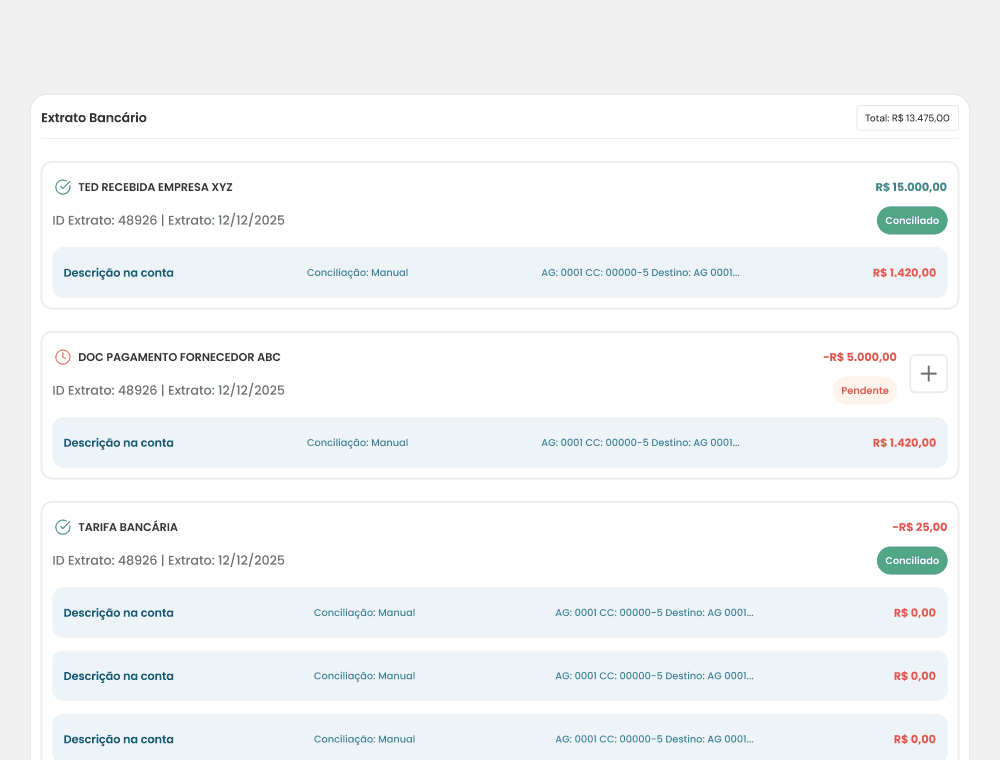
Task: Click Descrição na conta in TED RECEBIDA card
Action: tap(119, 273)
